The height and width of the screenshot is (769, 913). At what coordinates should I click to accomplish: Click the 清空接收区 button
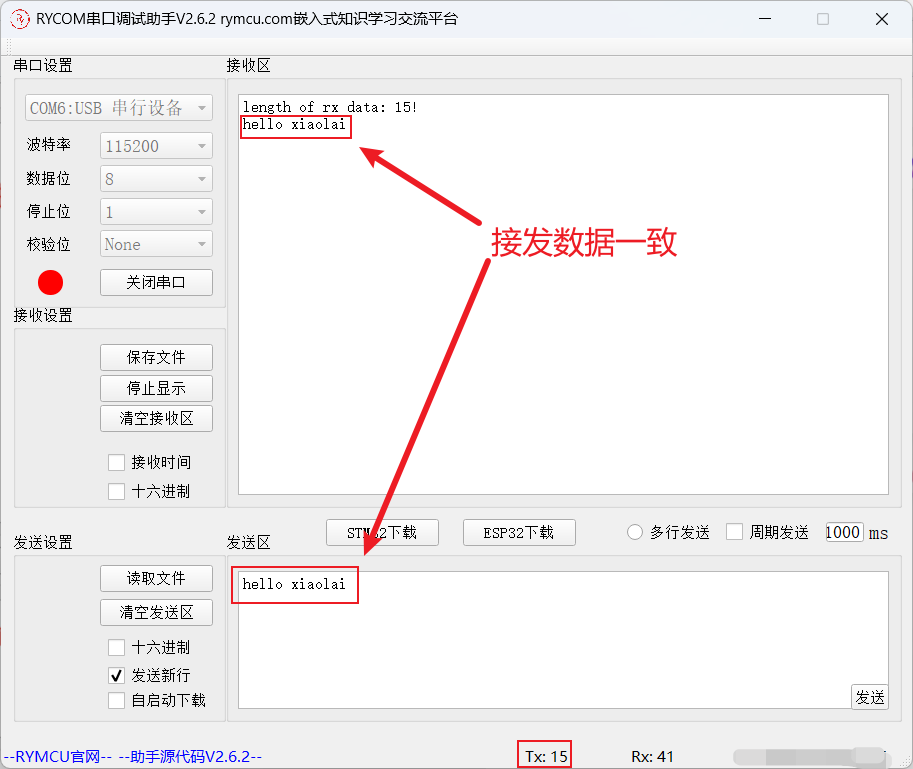(156, 418)
